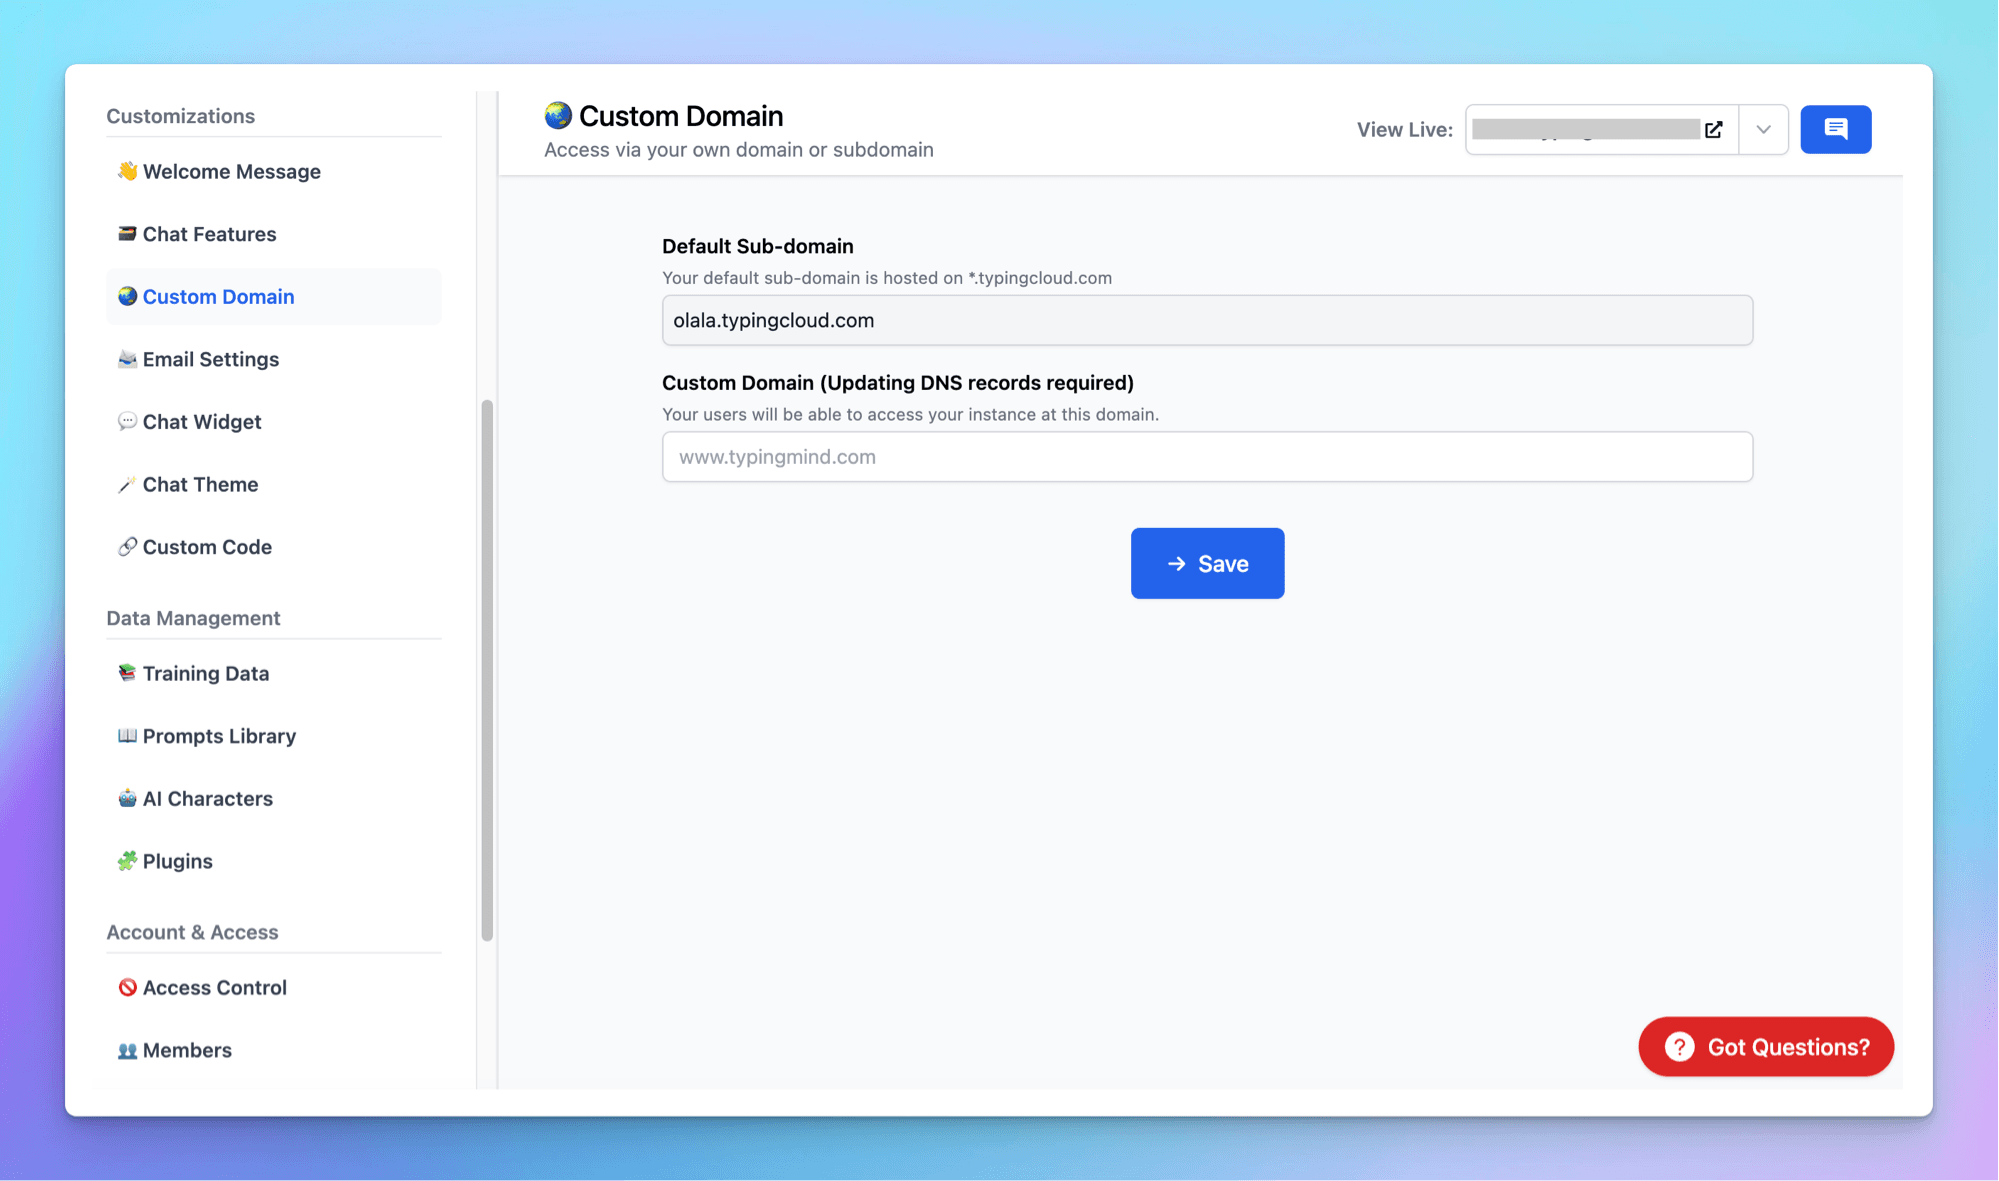1999x1181 pixels.
Task: Click the globe icon beside Custom Domain in sidebar
Action: (127, 296)
